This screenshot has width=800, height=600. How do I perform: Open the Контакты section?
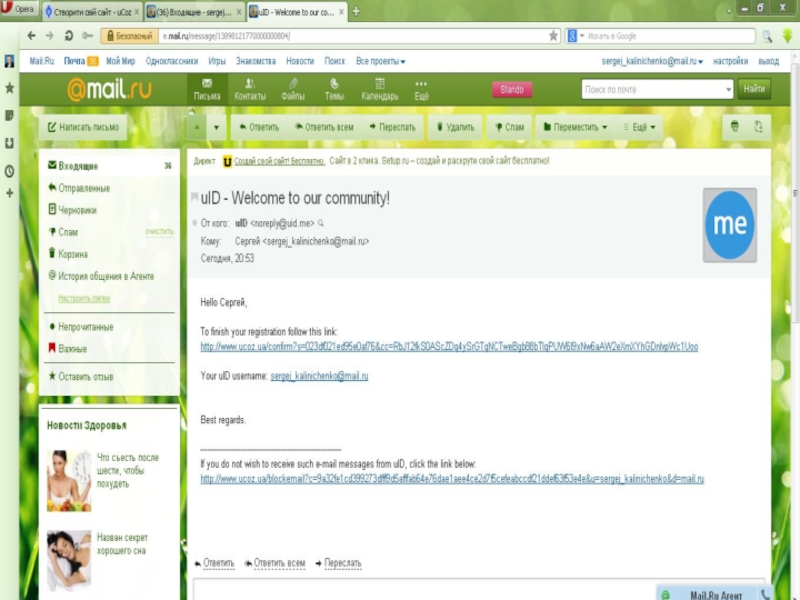point(250,89)
